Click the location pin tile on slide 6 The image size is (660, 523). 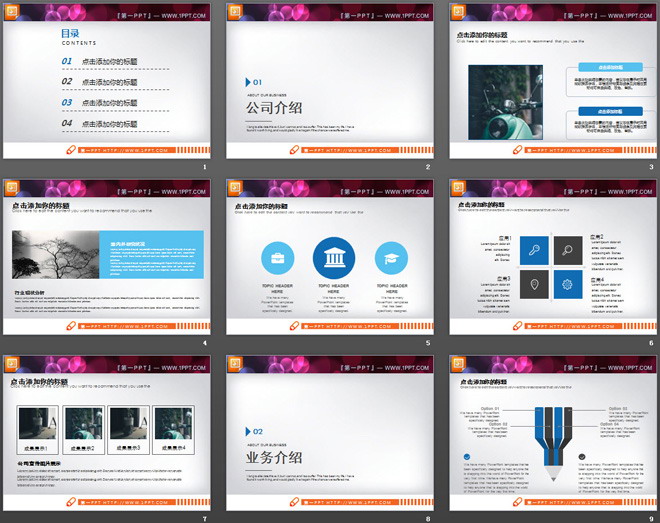coord(536,284)
